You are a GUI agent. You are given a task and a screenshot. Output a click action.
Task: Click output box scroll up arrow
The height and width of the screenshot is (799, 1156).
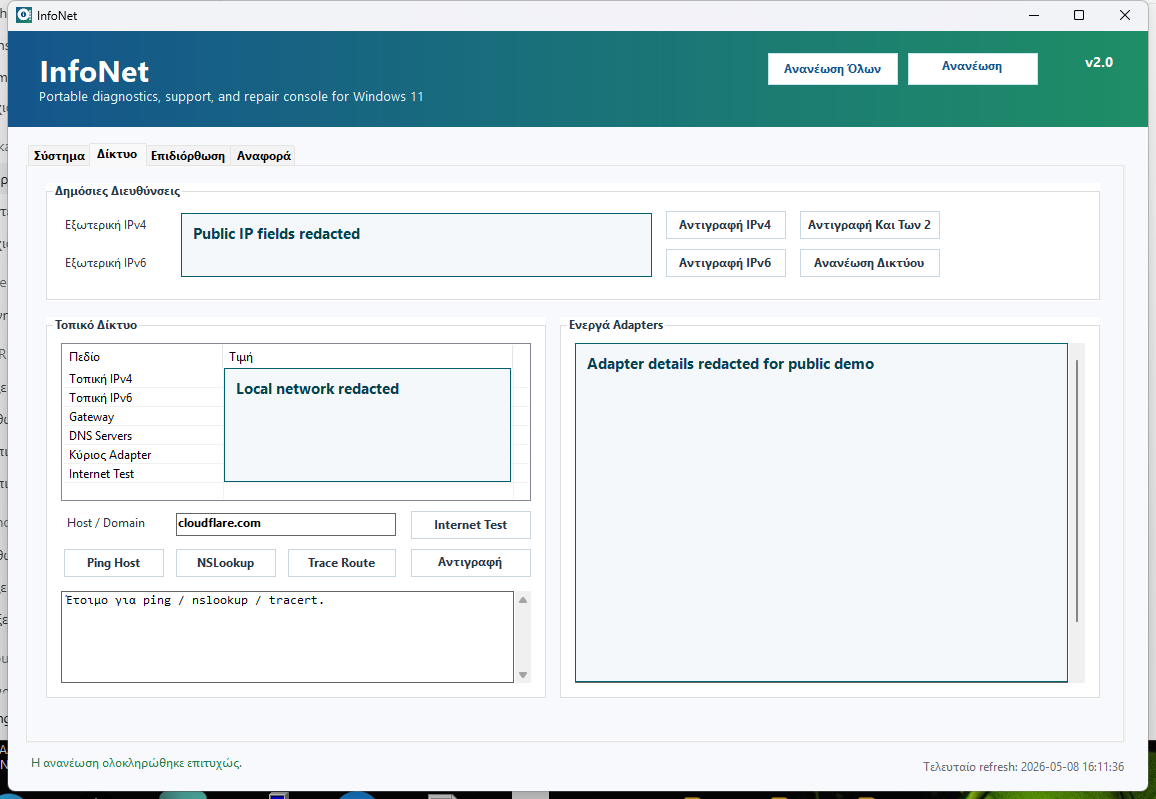523,600
